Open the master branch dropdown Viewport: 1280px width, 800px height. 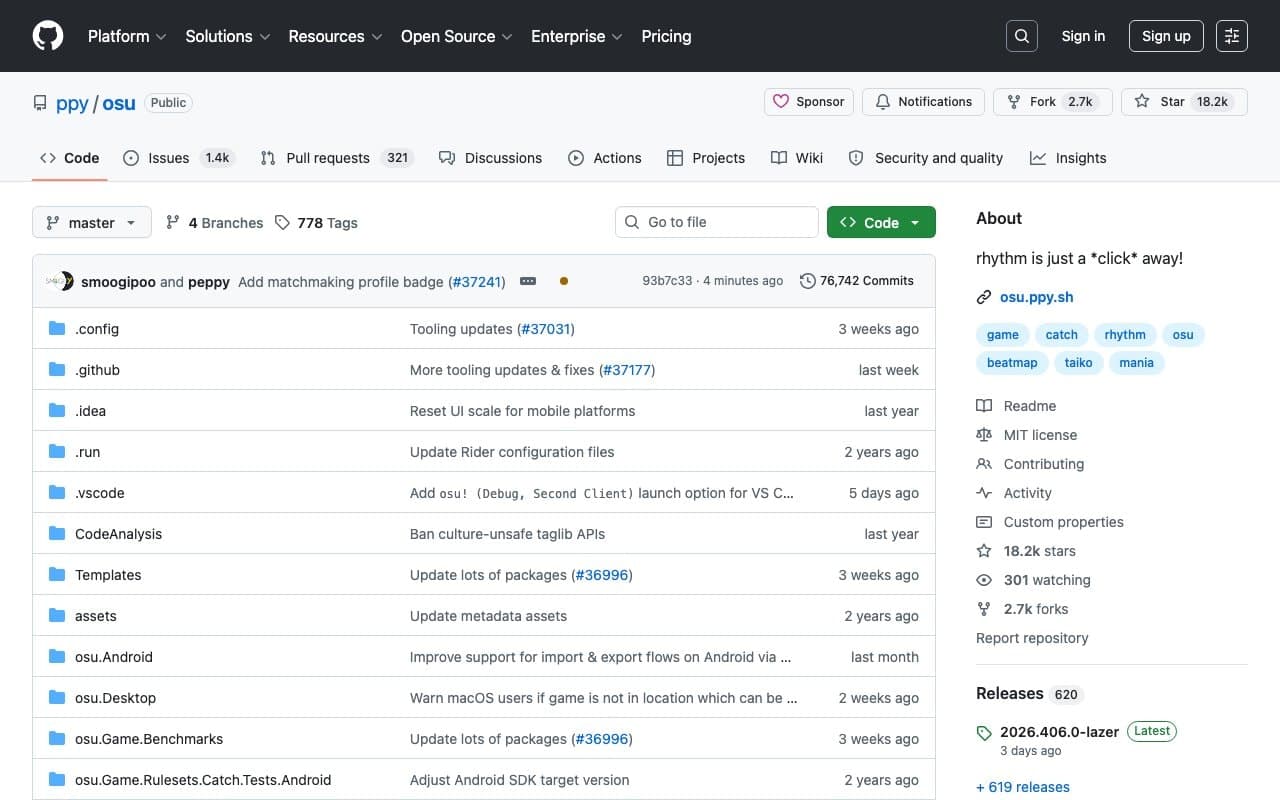coord(92,222)
